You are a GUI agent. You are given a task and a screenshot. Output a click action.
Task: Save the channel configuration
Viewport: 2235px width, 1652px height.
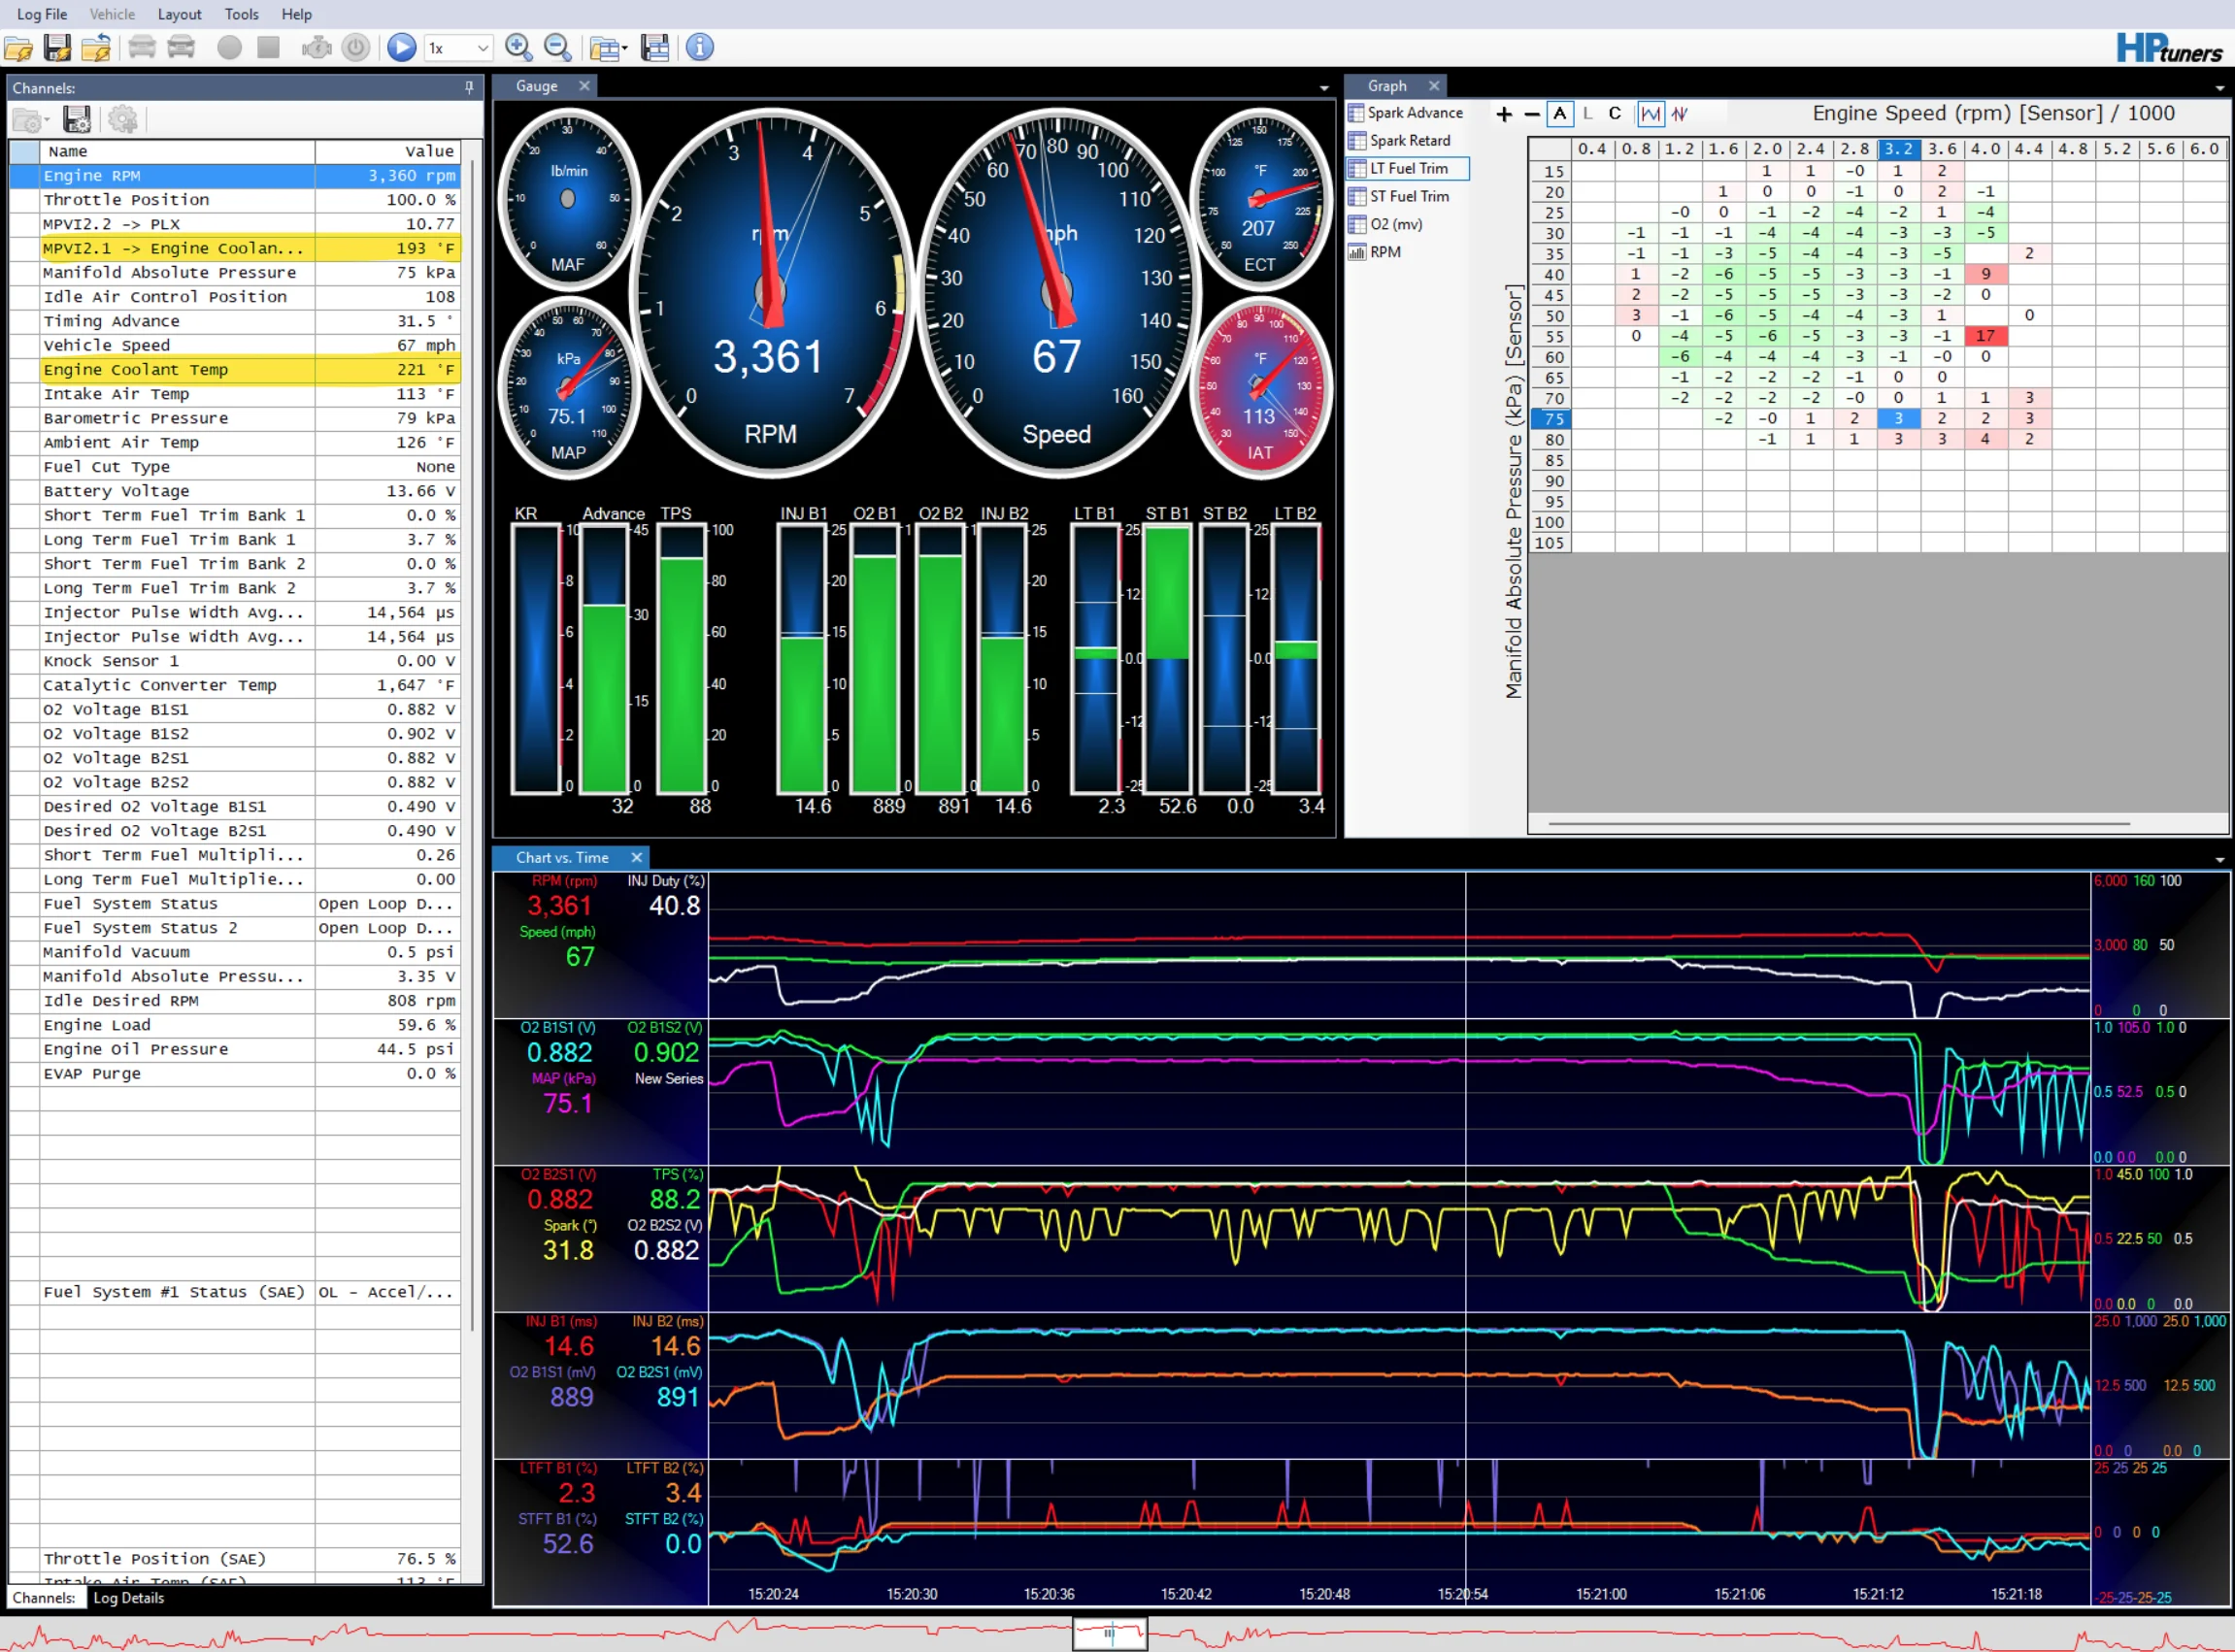(x=77, y=121)
